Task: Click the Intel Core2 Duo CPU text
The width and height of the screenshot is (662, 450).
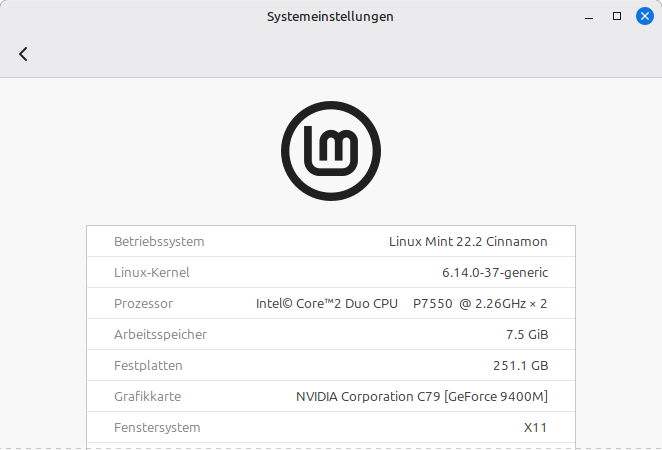Action: [x=401, y=303]
